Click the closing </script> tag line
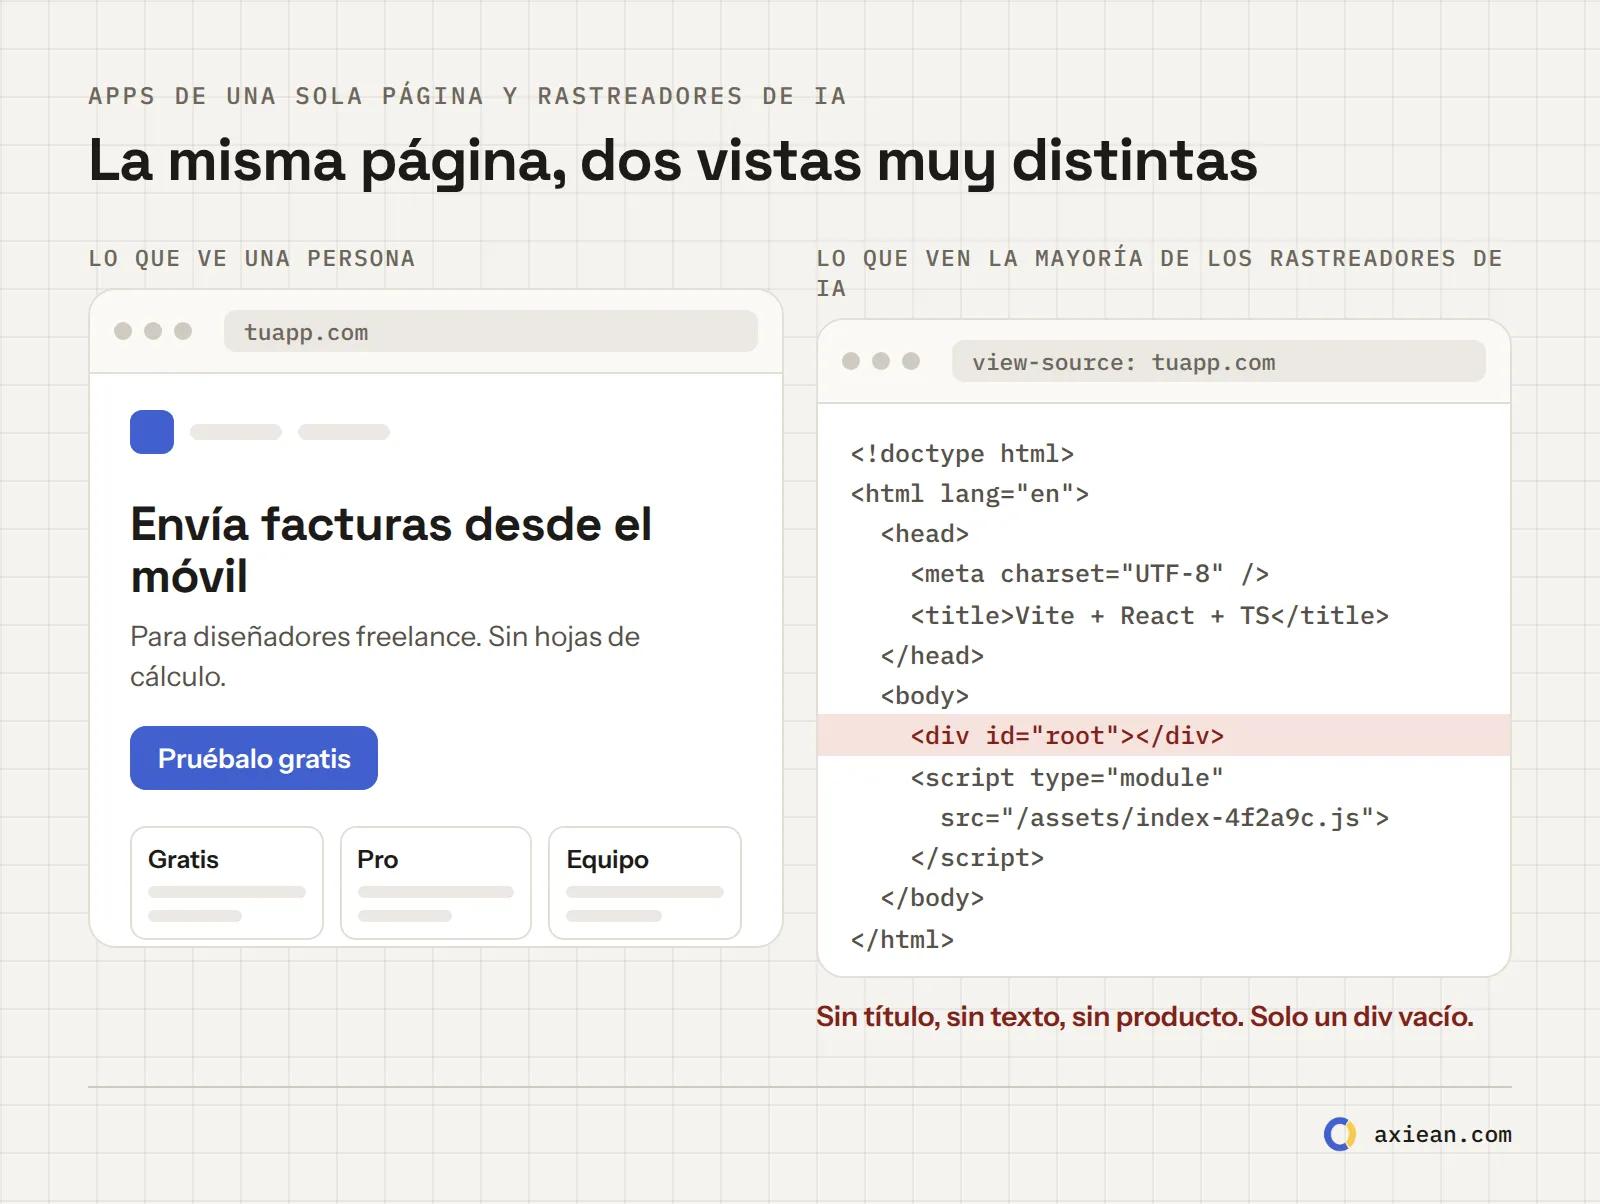This screenshot has width=1600, height=1204. pos(977,858)
